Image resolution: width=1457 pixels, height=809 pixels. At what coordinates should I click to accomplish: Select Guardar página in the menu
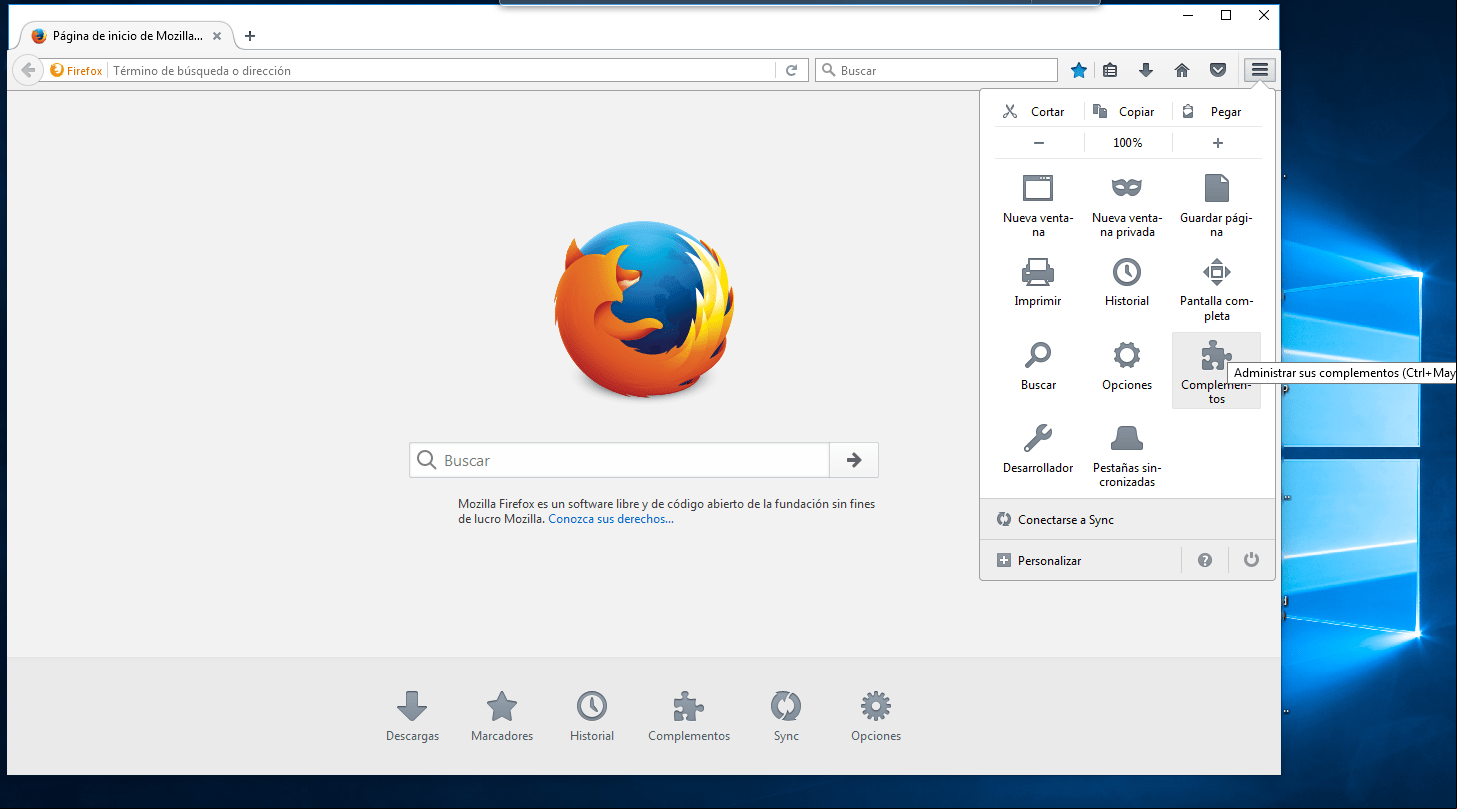tap(1216, 205)
